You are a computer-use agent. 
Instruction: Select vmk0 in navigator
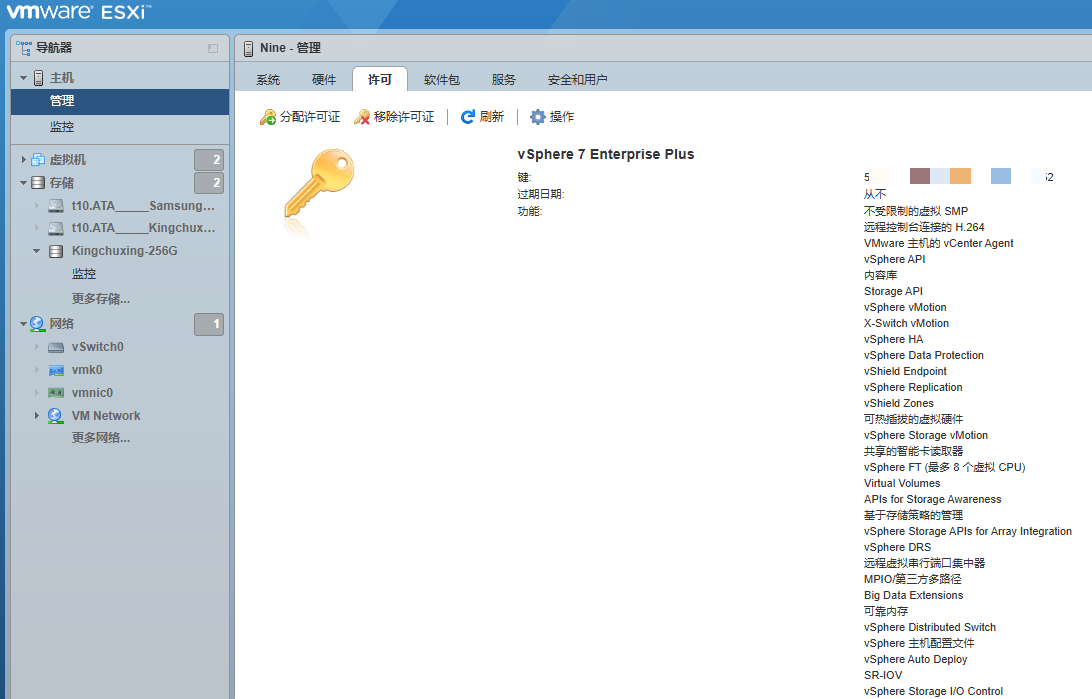[87, 370]
